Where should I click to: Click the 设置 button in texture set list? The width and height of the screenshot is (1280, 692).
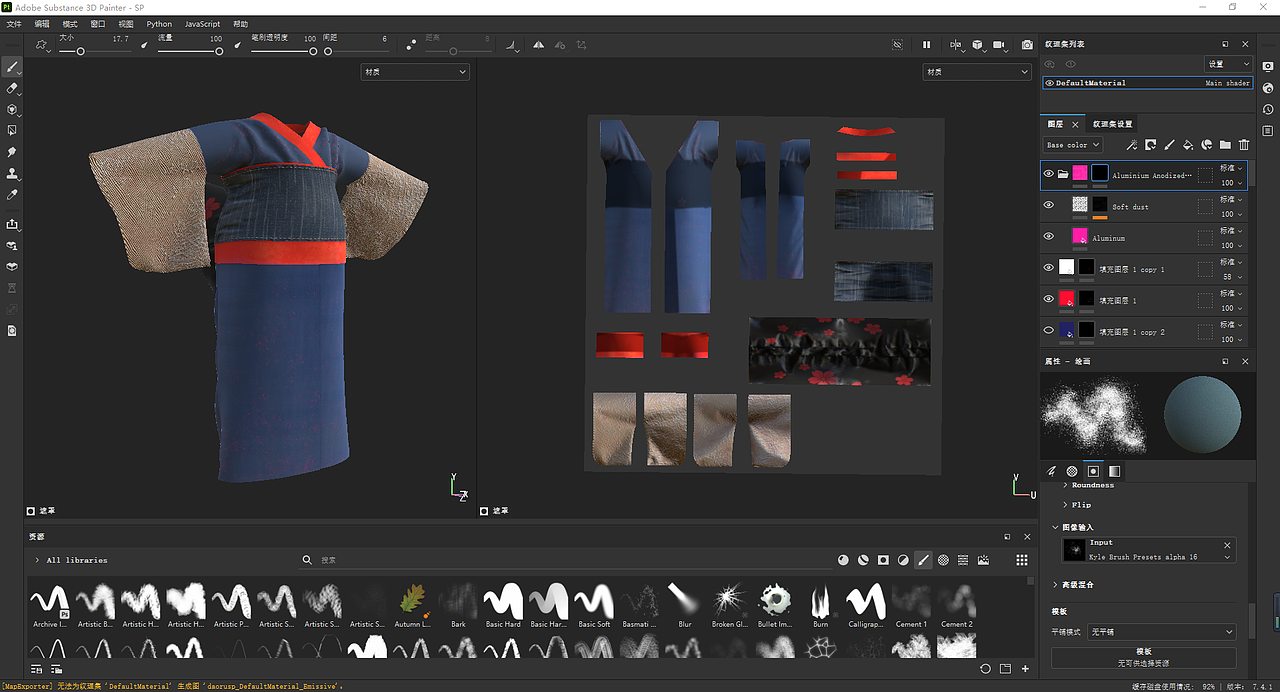(x=1229, y=63)
